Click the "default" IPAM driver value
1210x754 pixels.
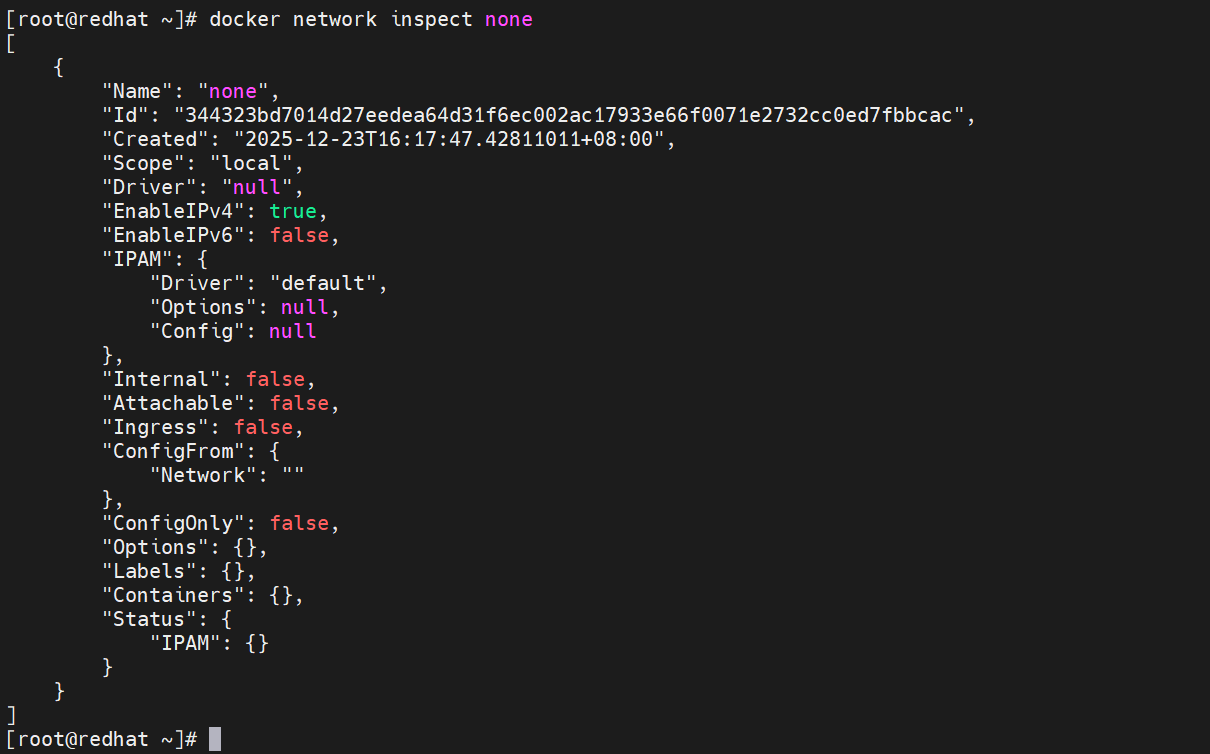(x=329, y=283)
